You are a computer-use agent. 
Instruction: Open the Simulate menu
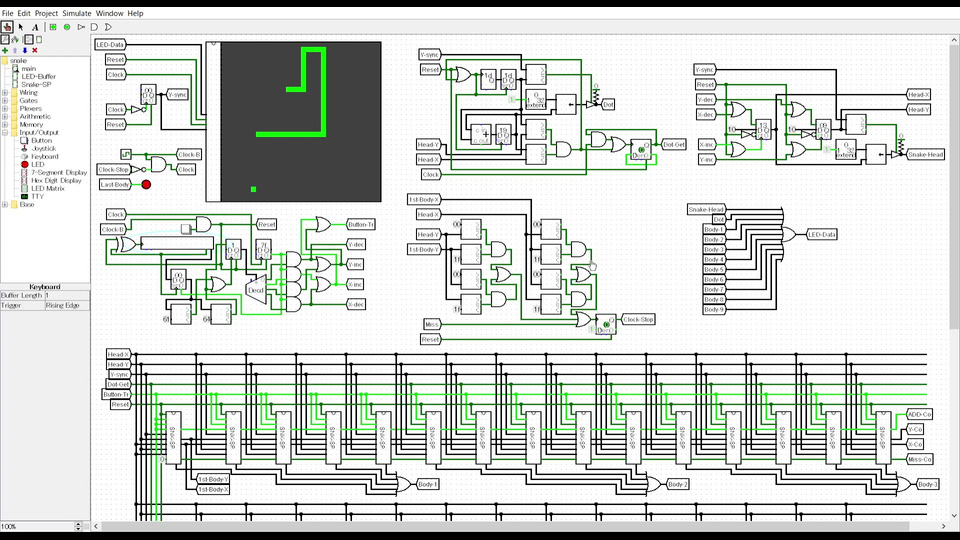click(x=77, y=13)
